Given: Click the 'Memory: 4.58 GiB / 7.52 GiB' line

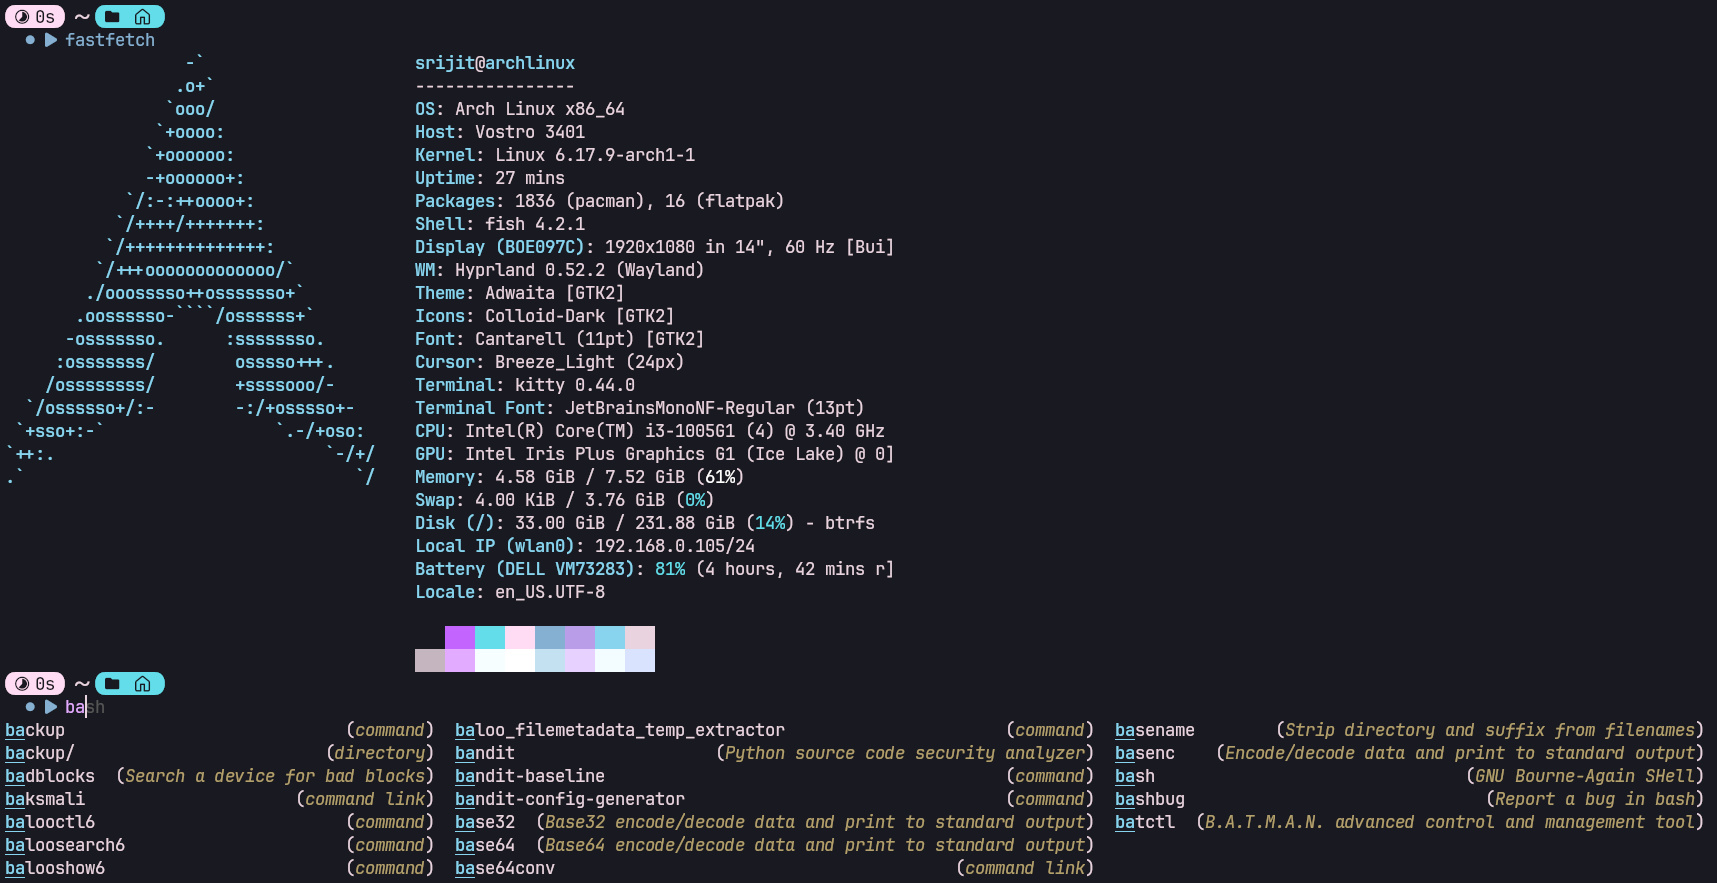Looking at the screenshot, I should click(580, 477).
